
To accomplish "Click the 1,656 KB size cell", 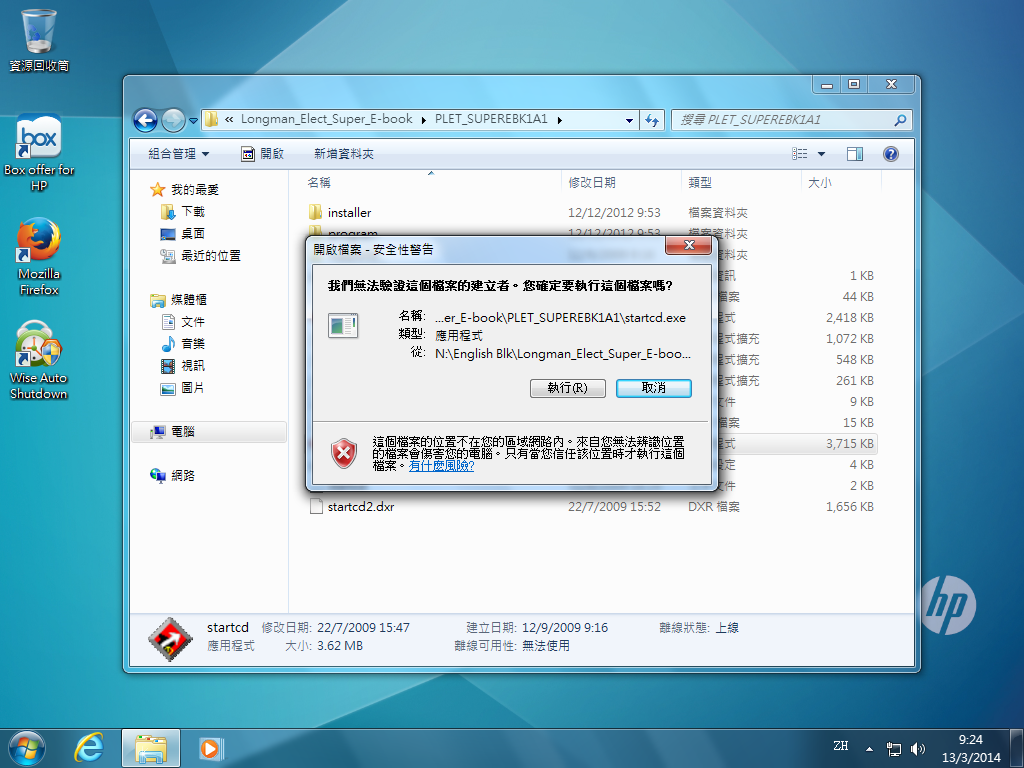I will click(x=849, y=507).
